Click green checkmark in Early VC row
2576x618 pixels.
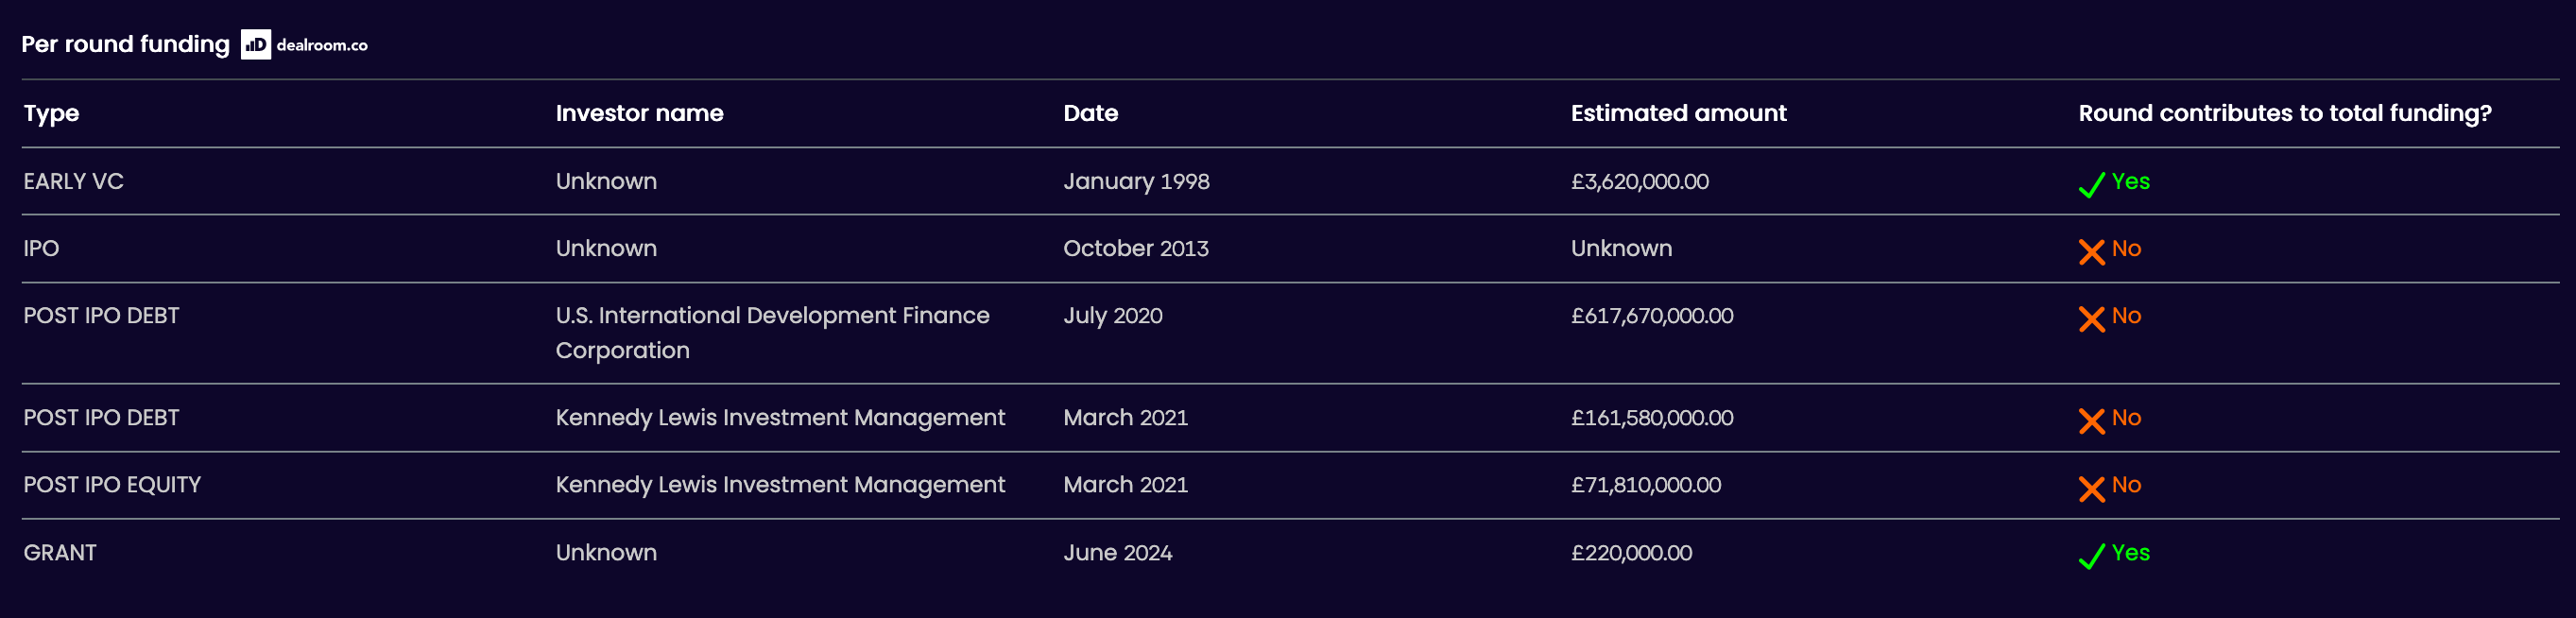tap(2091, 185)
